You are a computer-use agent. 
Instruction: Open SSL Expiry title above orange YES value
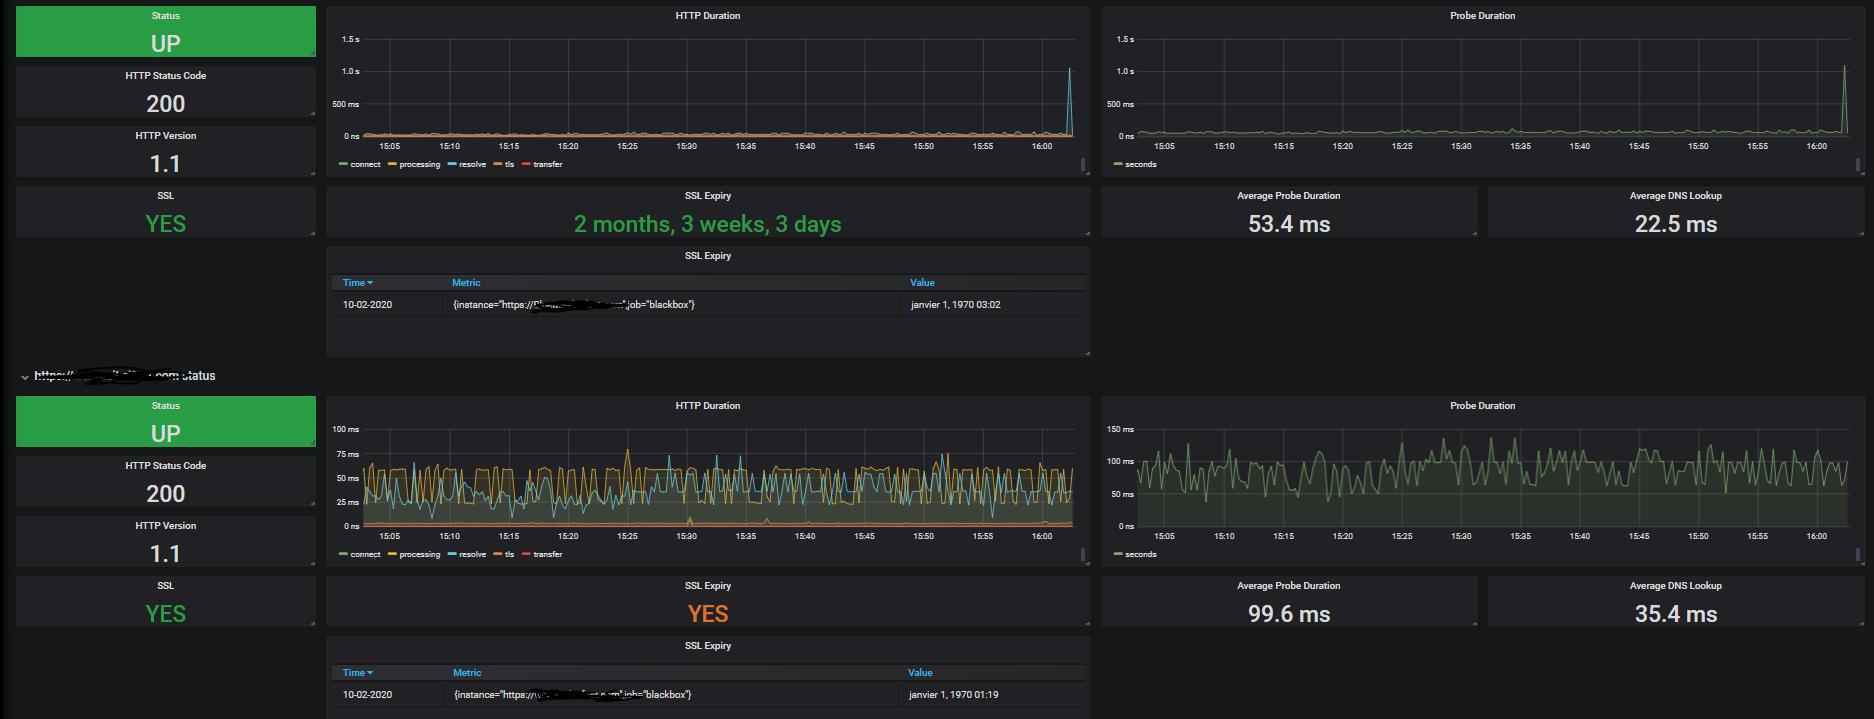(x=708, y=586)
